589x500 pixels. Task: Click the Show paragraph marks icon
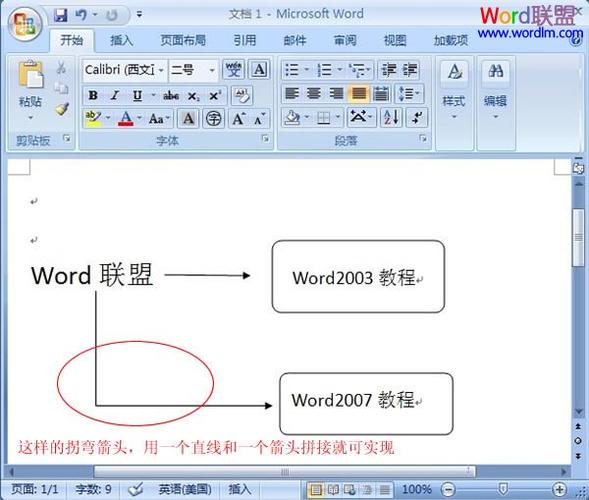417,118
